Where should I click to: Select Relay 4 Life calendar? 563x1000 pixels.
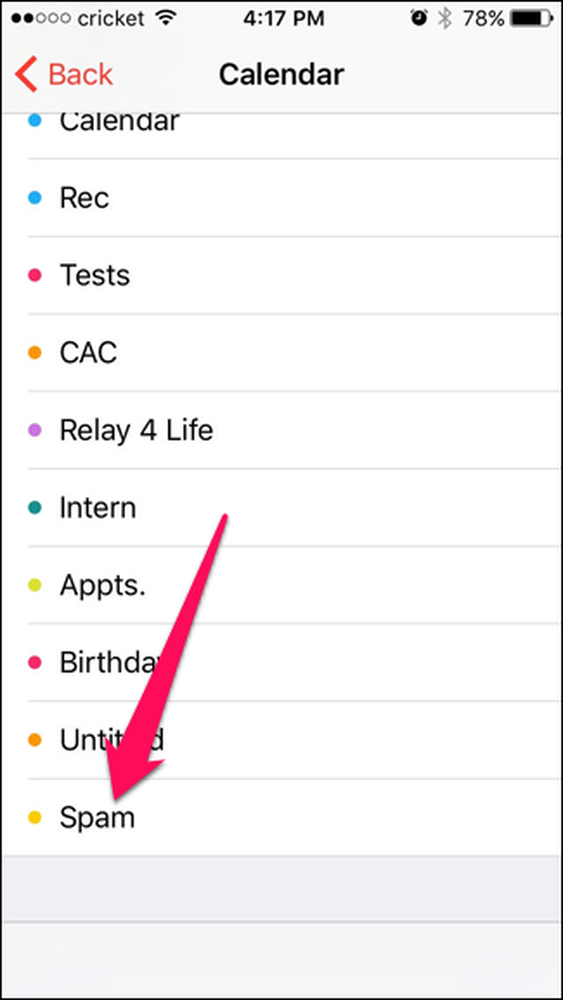point(295,430)
